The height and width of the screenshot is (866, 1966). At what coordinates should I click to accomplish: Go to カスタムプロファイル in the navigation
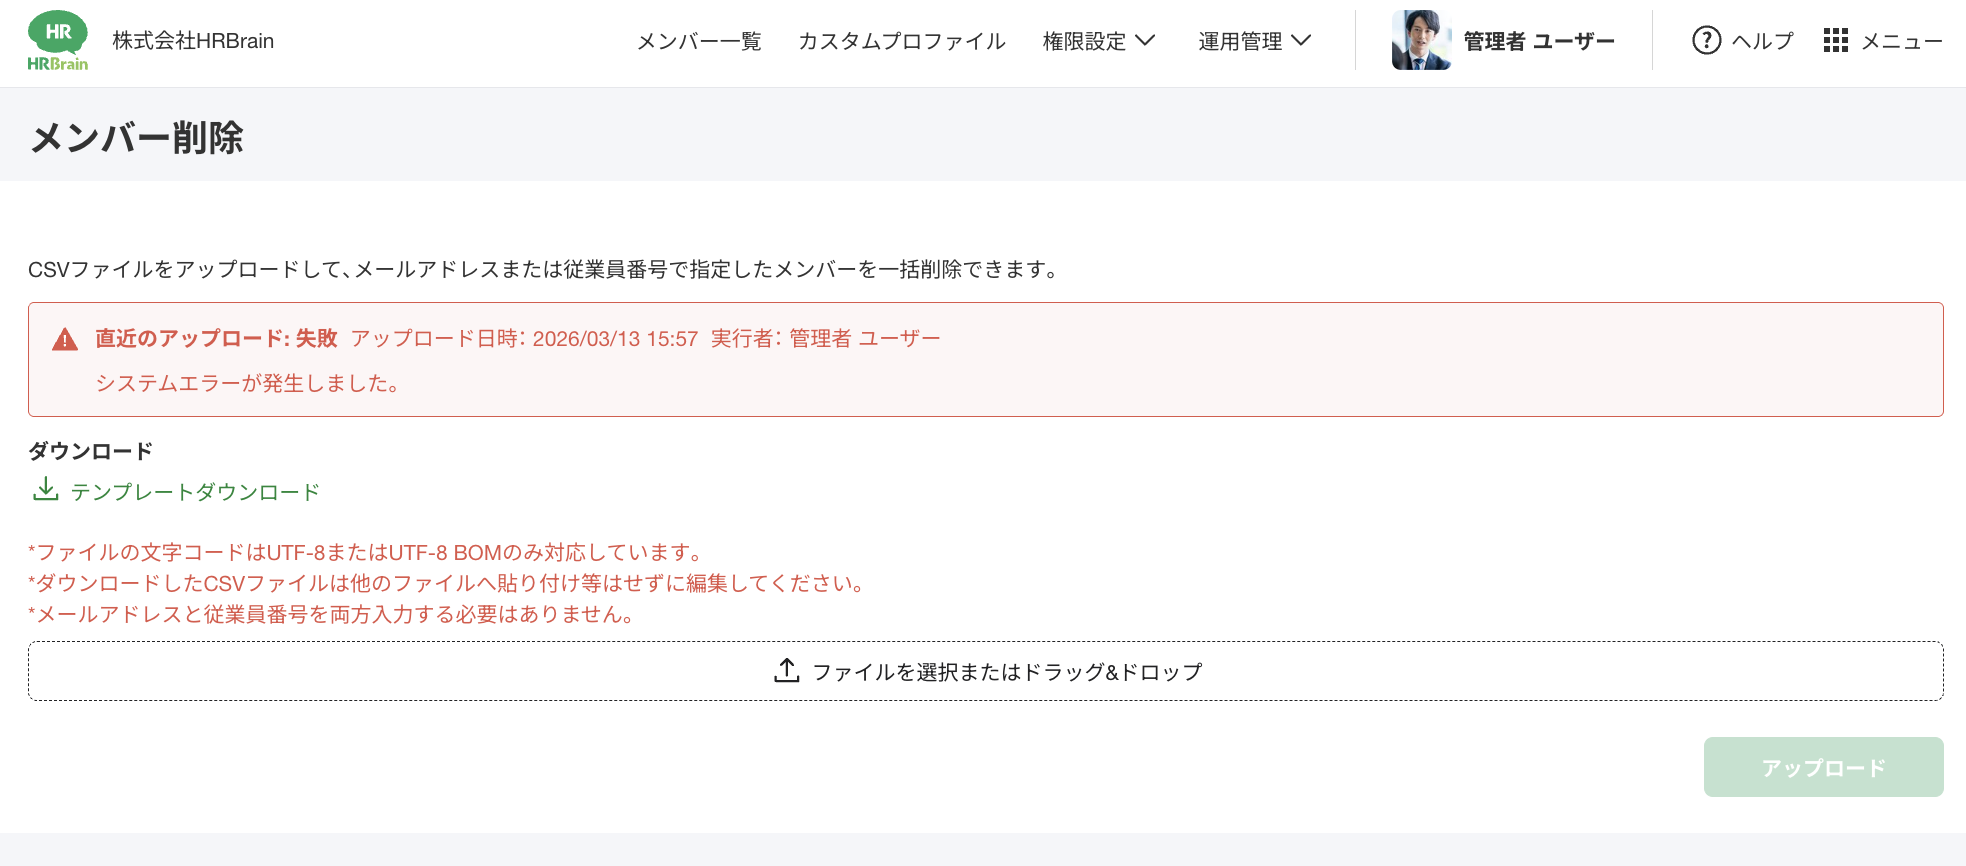(x=901, y=41)
